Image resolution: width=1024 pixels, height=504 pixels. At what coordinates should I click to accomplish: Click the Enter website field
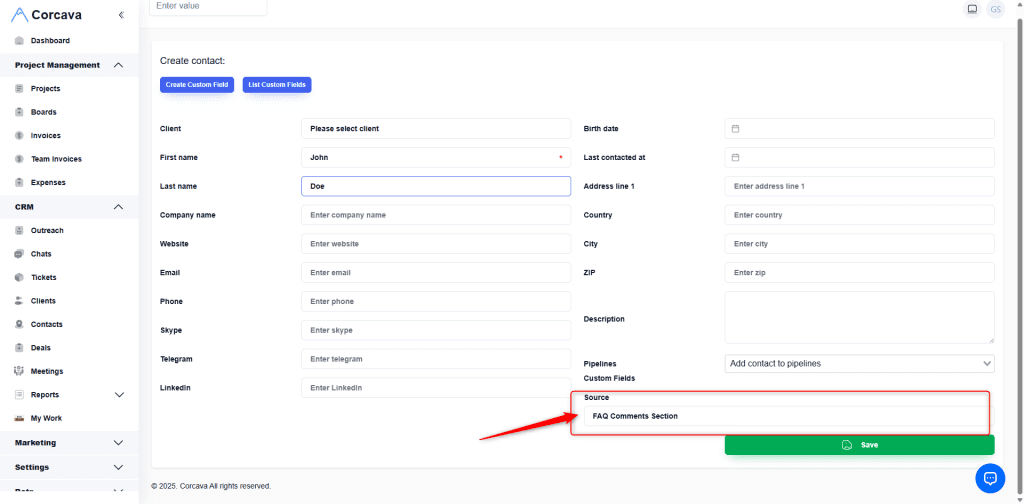click(x=436, y=244)
